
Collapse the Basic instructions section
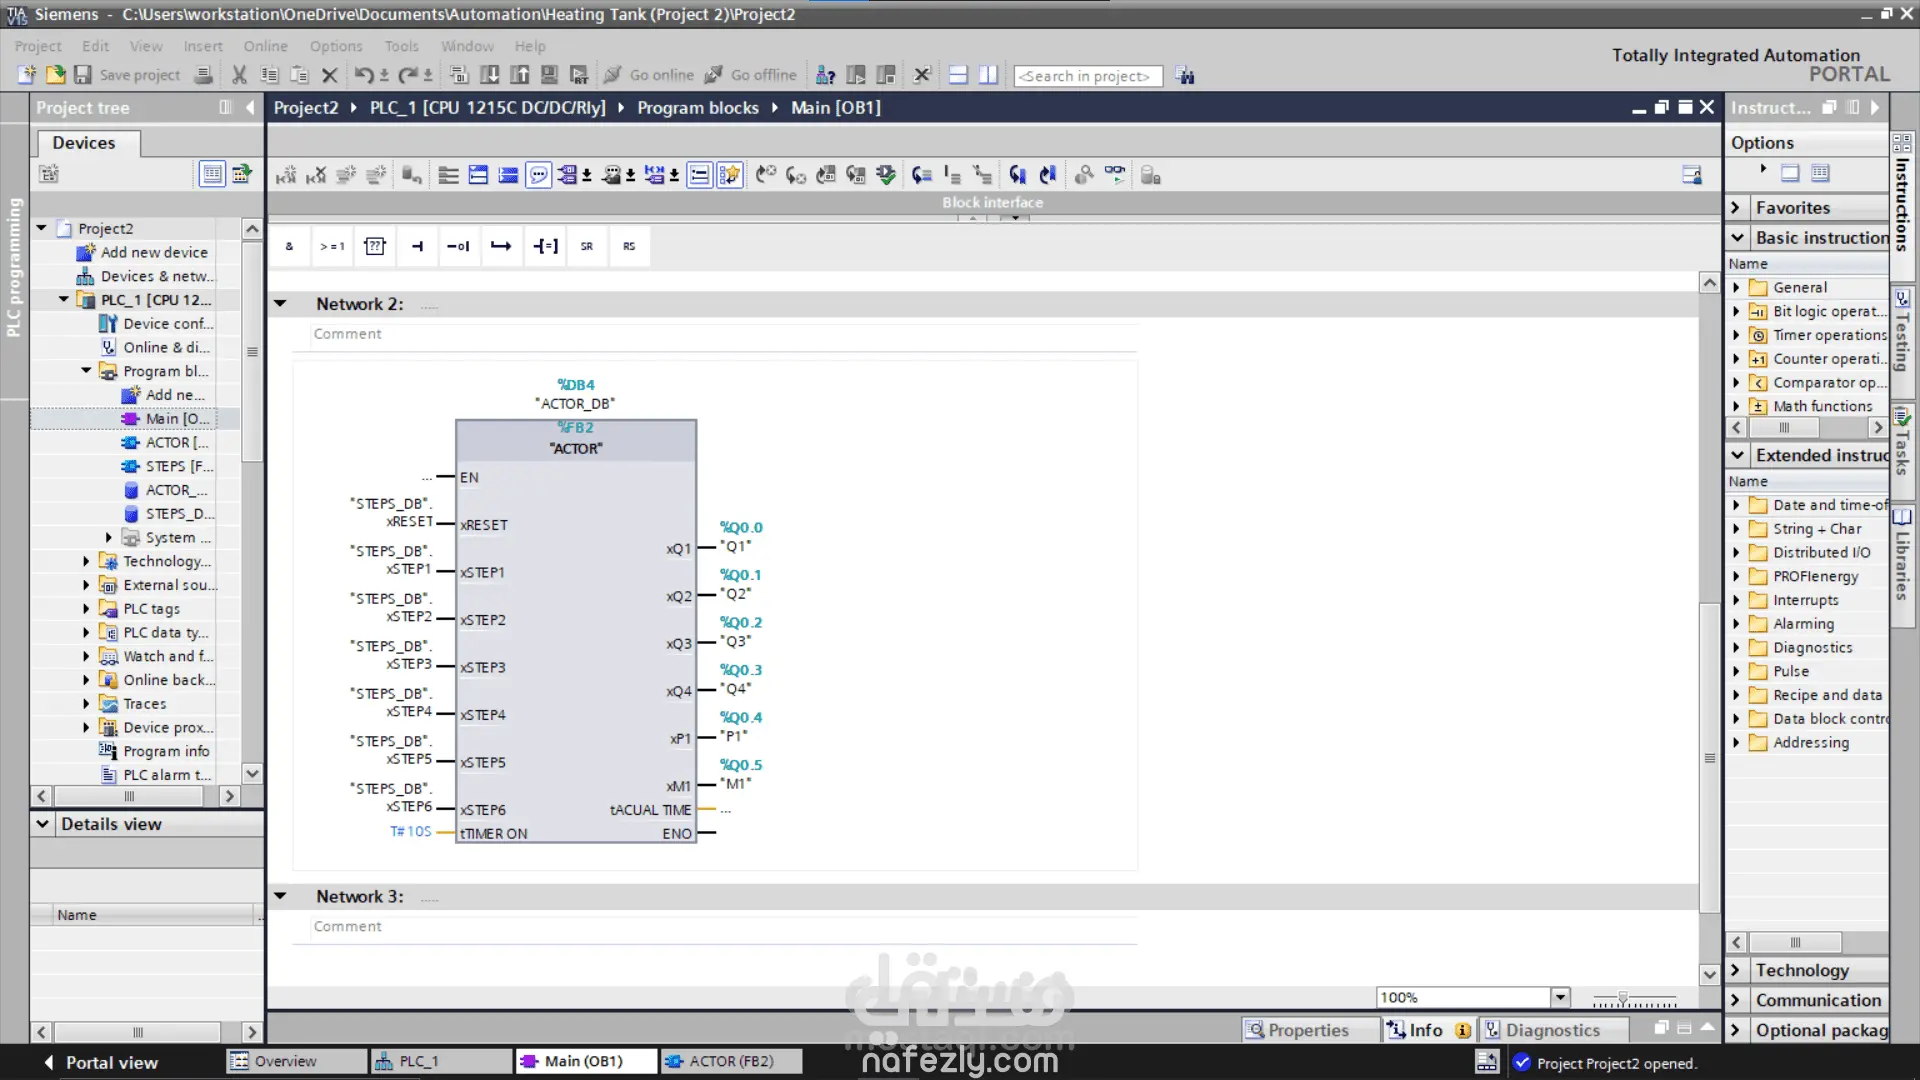1737,238
